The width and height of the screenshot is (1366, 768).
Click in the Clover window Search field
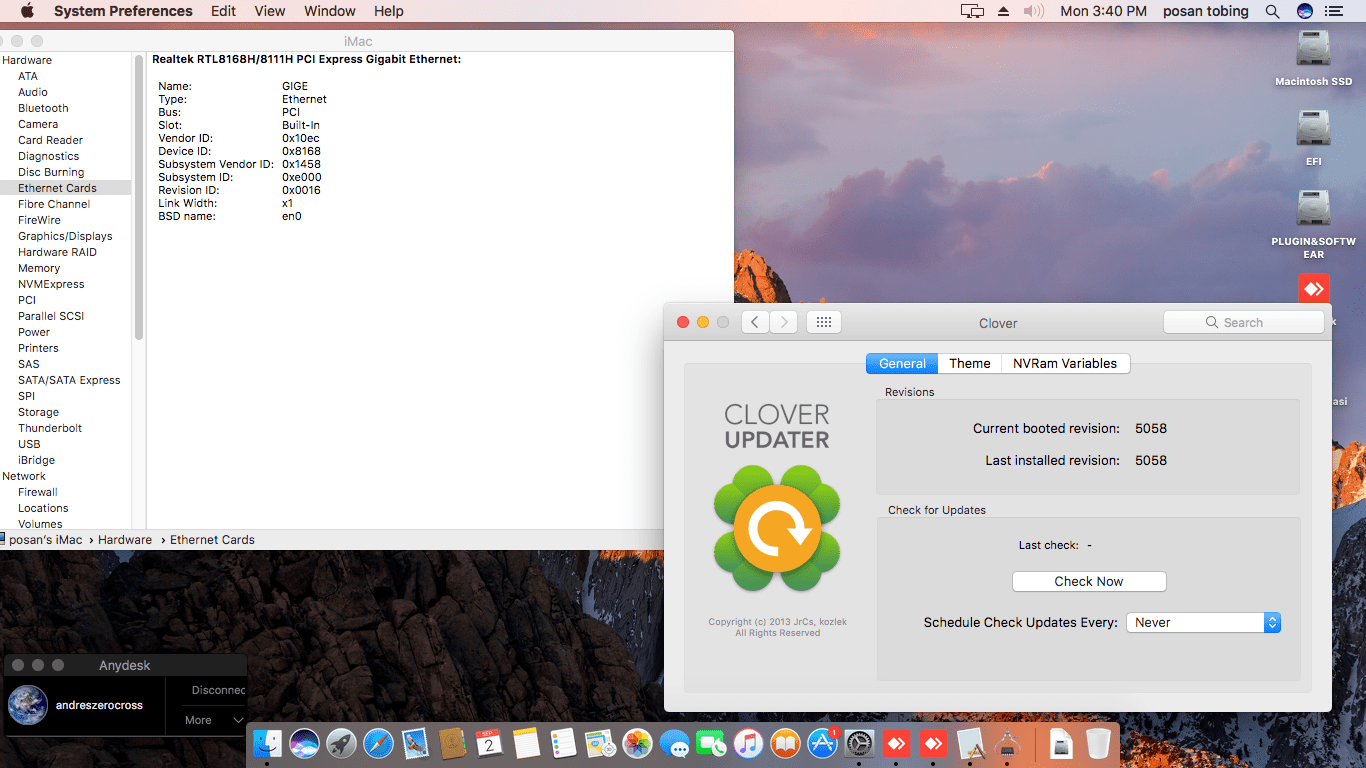1244,322
